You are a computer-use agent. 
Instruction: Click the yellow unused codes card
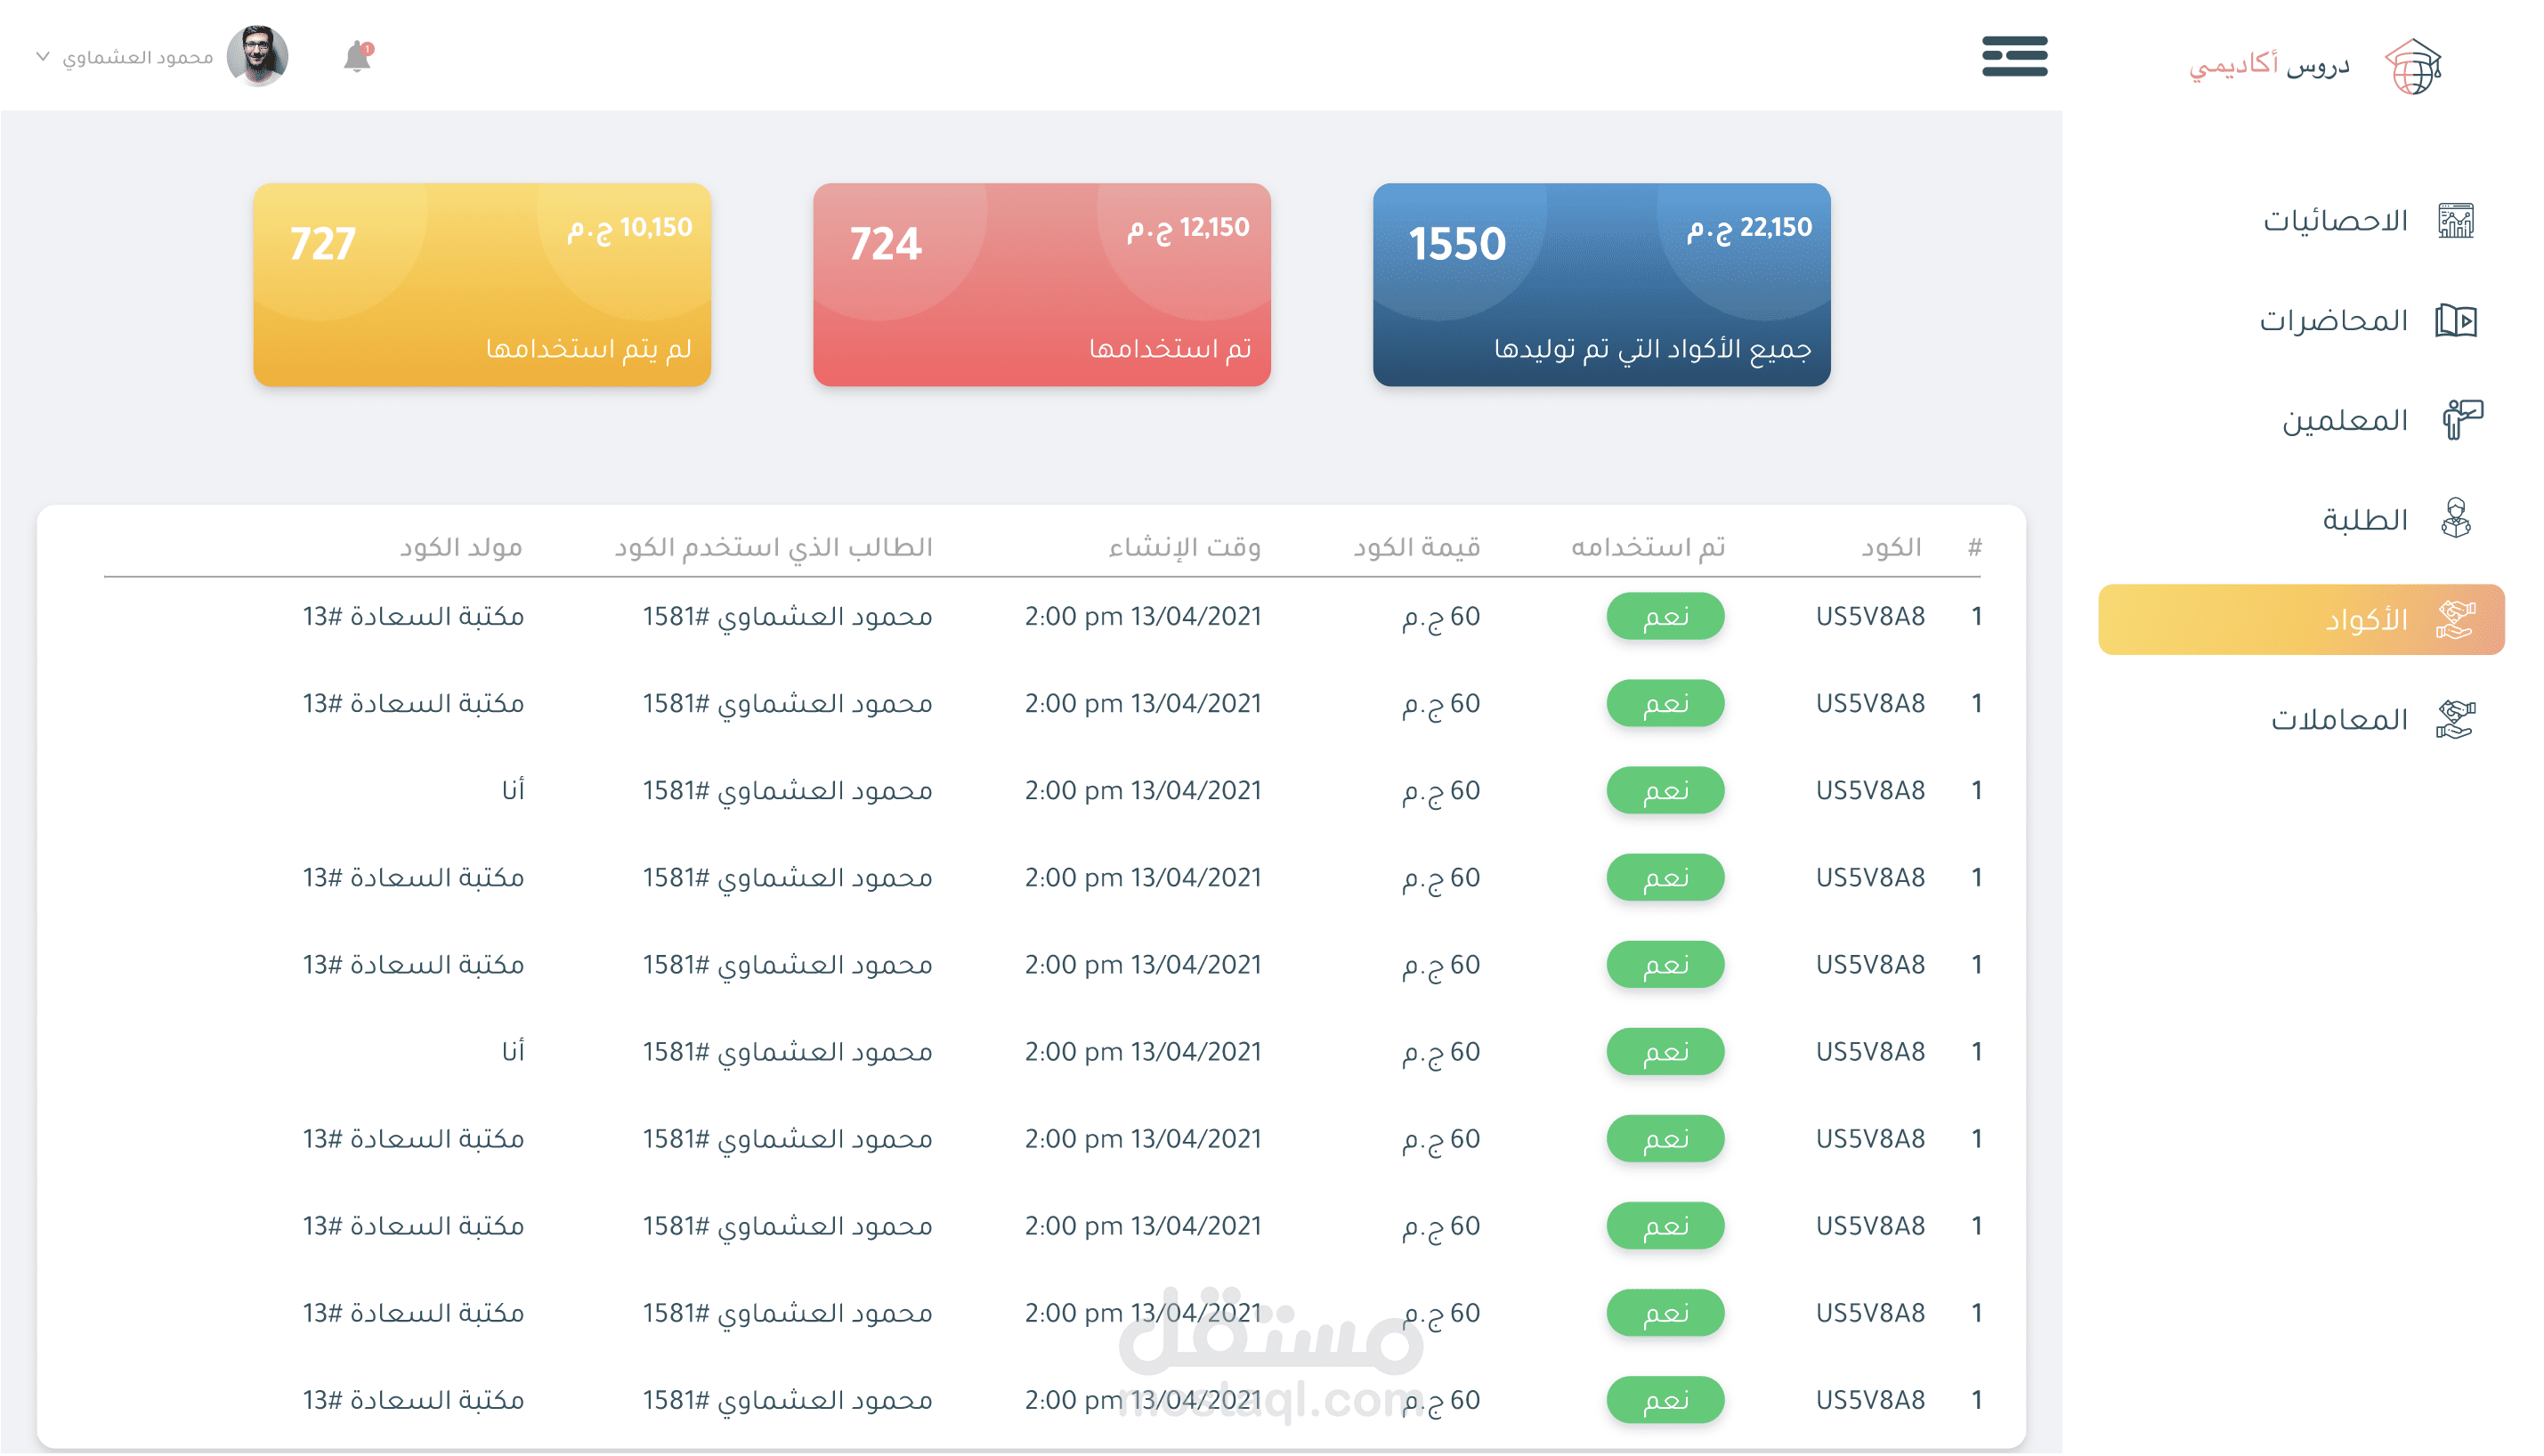coord(481,285)
